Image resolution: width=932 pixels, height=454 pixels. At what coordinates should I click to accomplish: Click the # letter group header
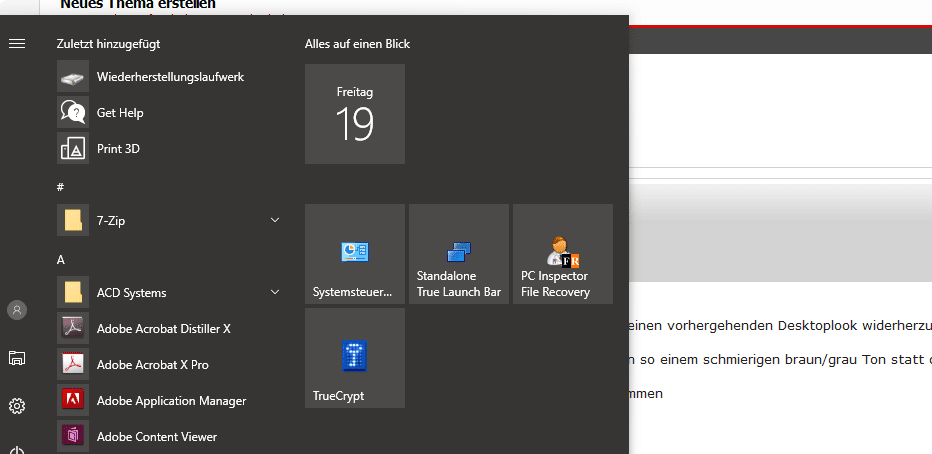60,187
